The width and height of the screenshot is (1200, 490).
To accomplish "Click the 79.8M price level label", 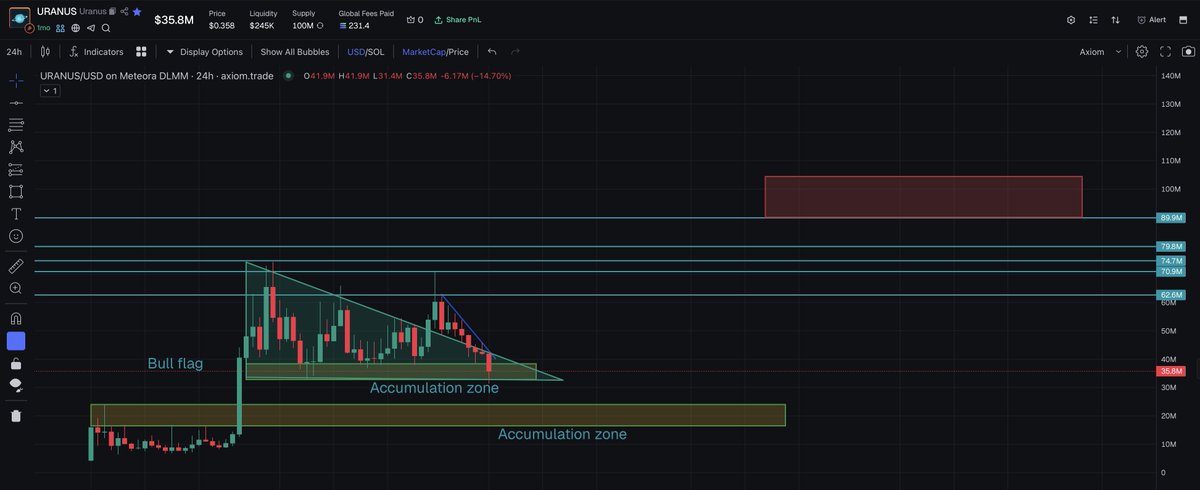I will click(1171, 246).
